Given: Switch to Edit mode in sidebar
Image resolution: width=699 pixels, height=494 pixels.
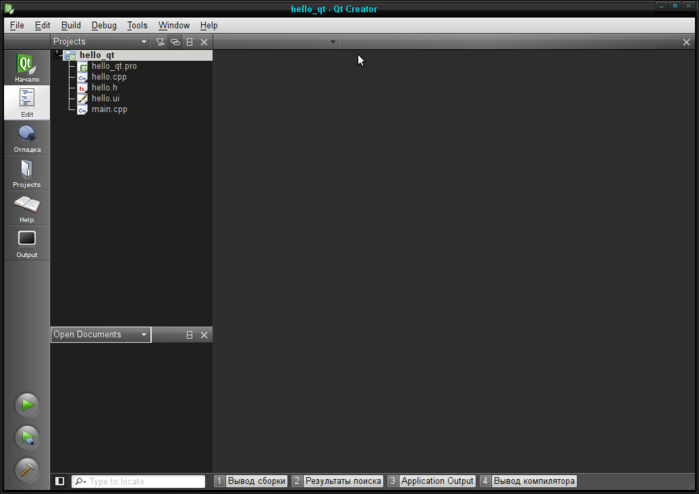Looking at the screenshot, I should (27, 103).
